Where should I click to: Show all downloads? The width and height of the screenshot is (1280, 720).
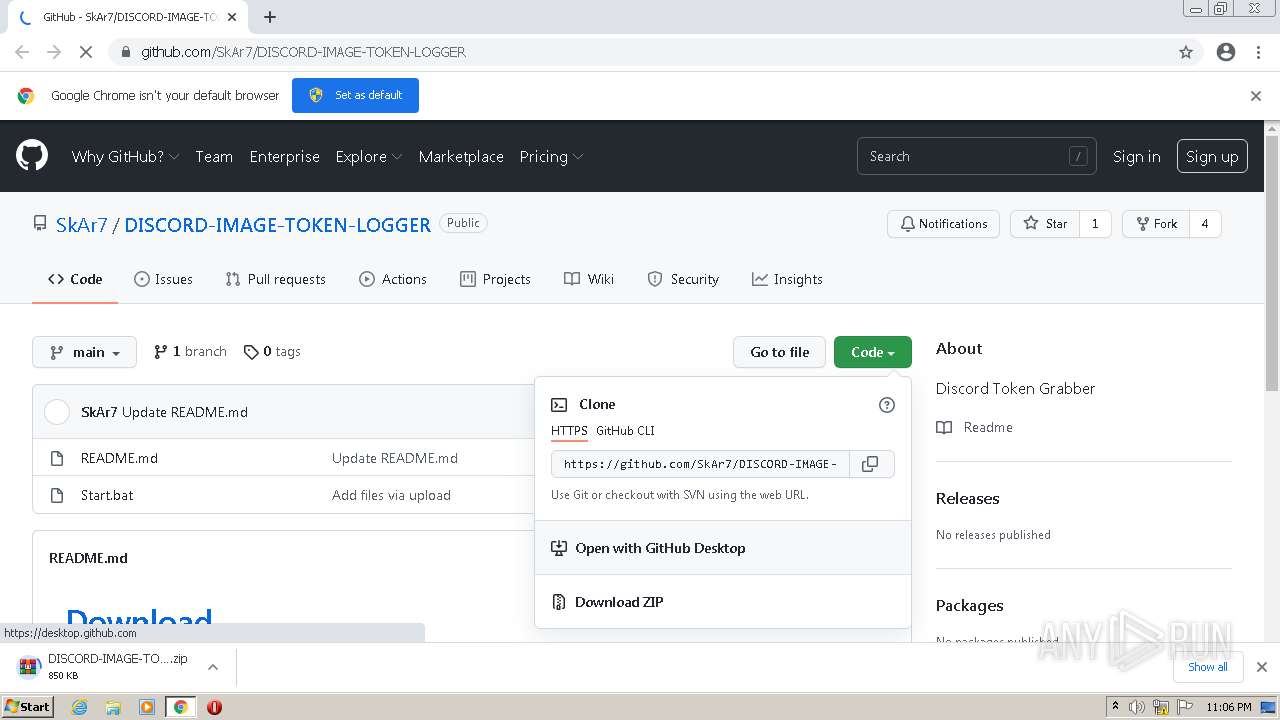click(1207, 667)
